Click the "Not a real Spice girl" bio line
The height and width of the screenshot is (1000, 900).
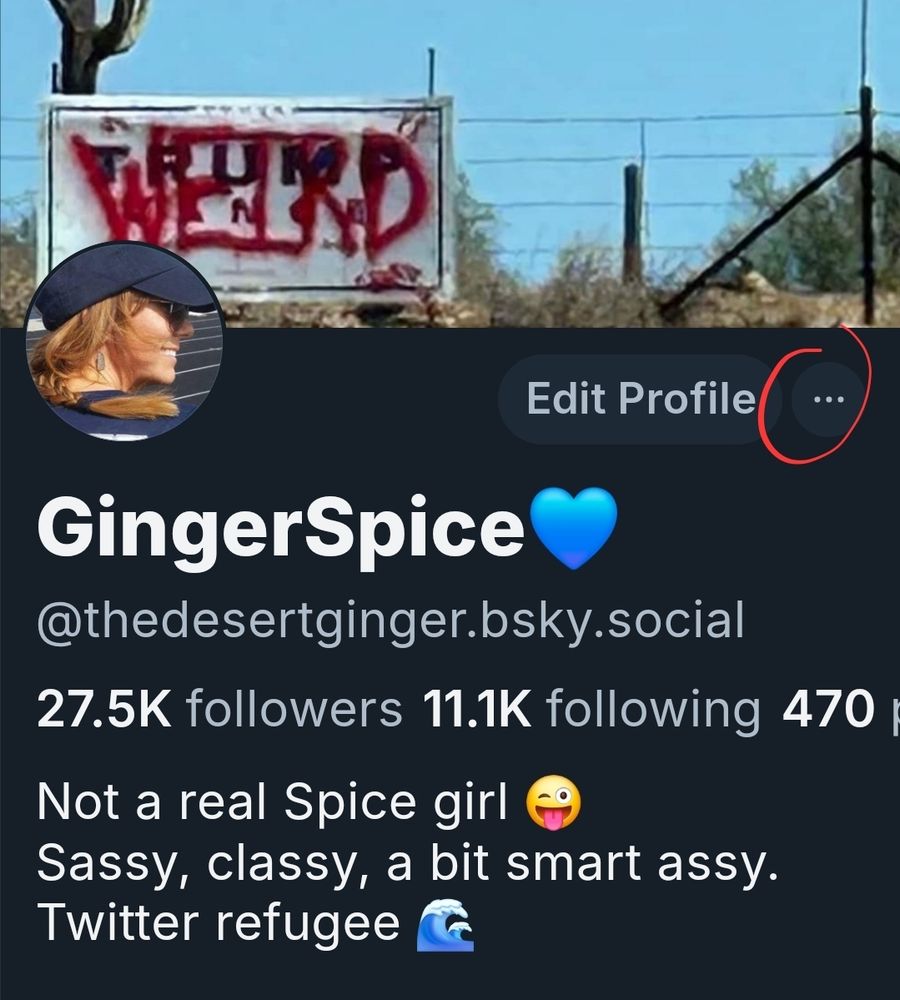[272, 802]
